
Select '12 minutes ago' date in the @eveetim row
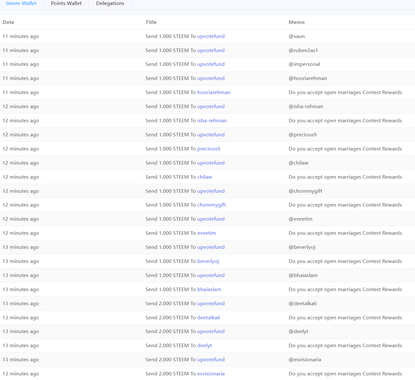coord(21,219)
